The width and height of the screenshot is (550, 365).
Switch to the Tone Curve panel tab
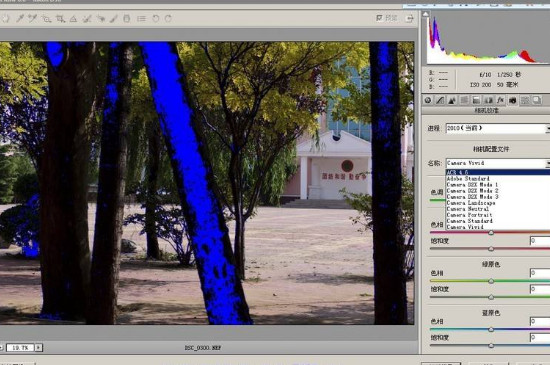[440, 100]
